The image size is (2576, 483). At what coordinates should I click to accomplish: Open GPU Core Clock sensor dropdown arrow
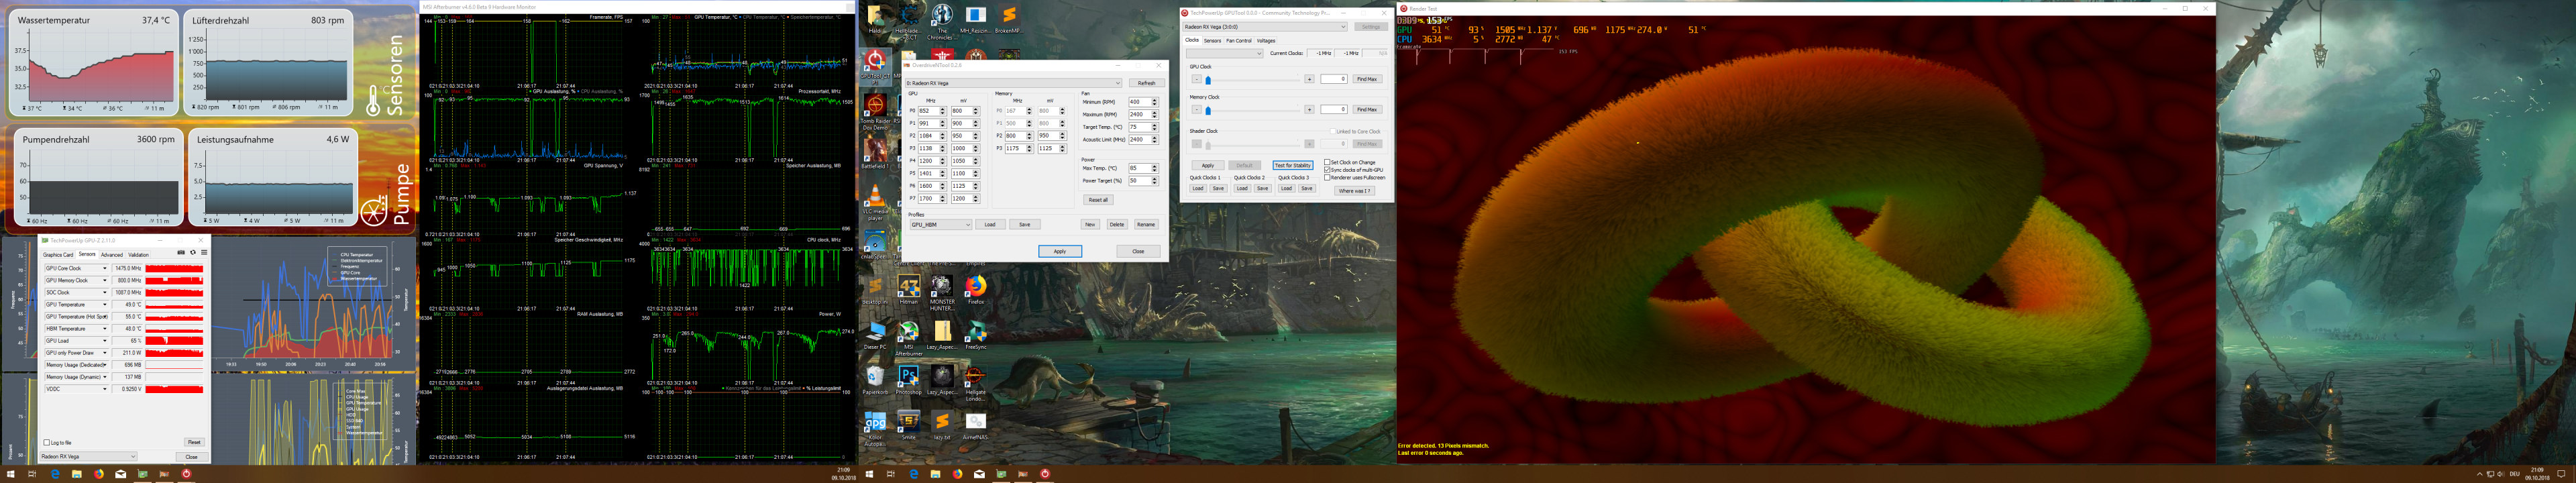(x=104, y=268)
